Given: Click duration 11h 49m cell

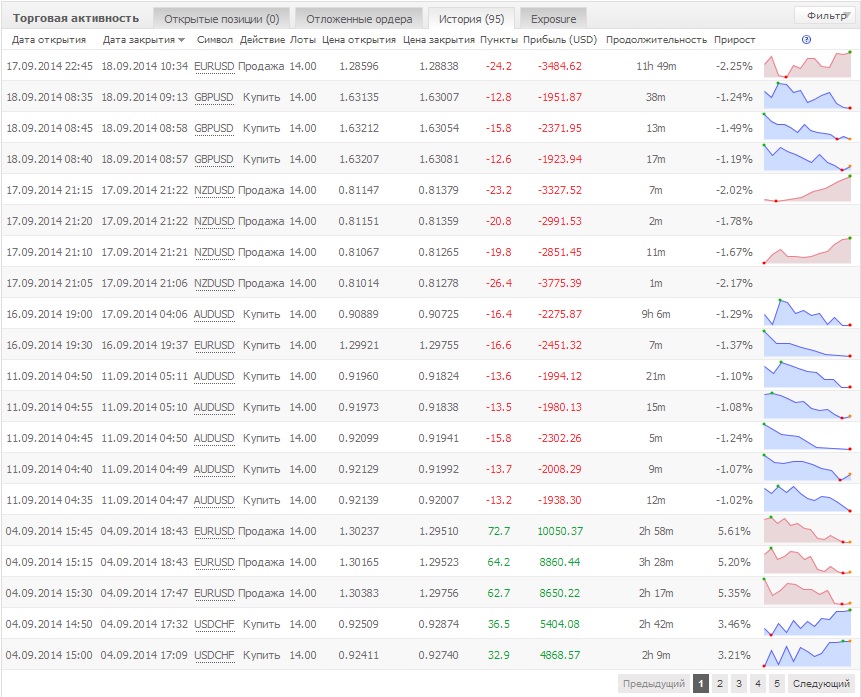Looking at the screenshot, I should [x=656, y=66].
